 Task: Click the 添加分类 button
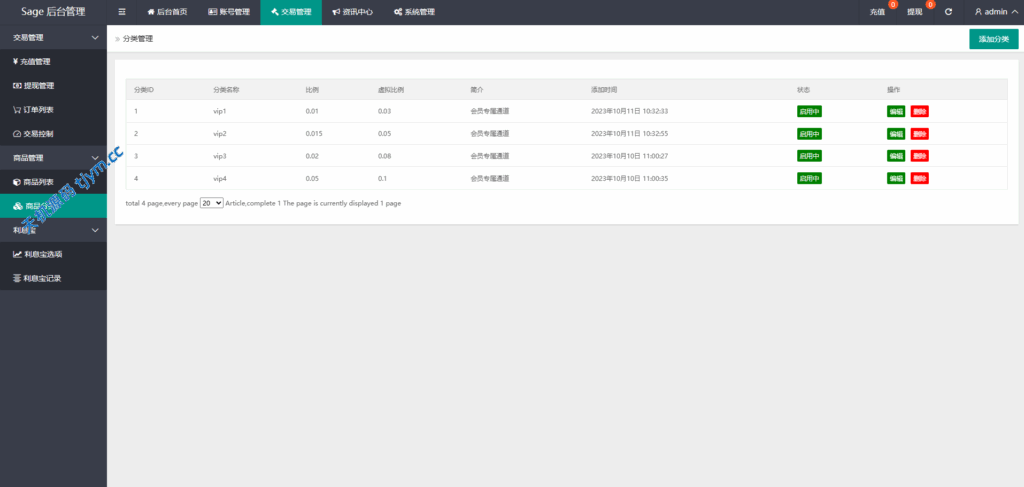(x=993, y=39)
